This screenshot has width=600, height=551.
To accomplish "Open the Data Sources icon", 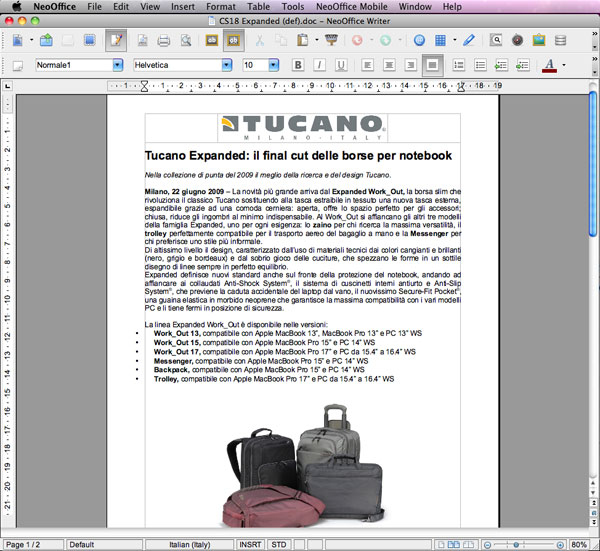I will coord(561,40).
